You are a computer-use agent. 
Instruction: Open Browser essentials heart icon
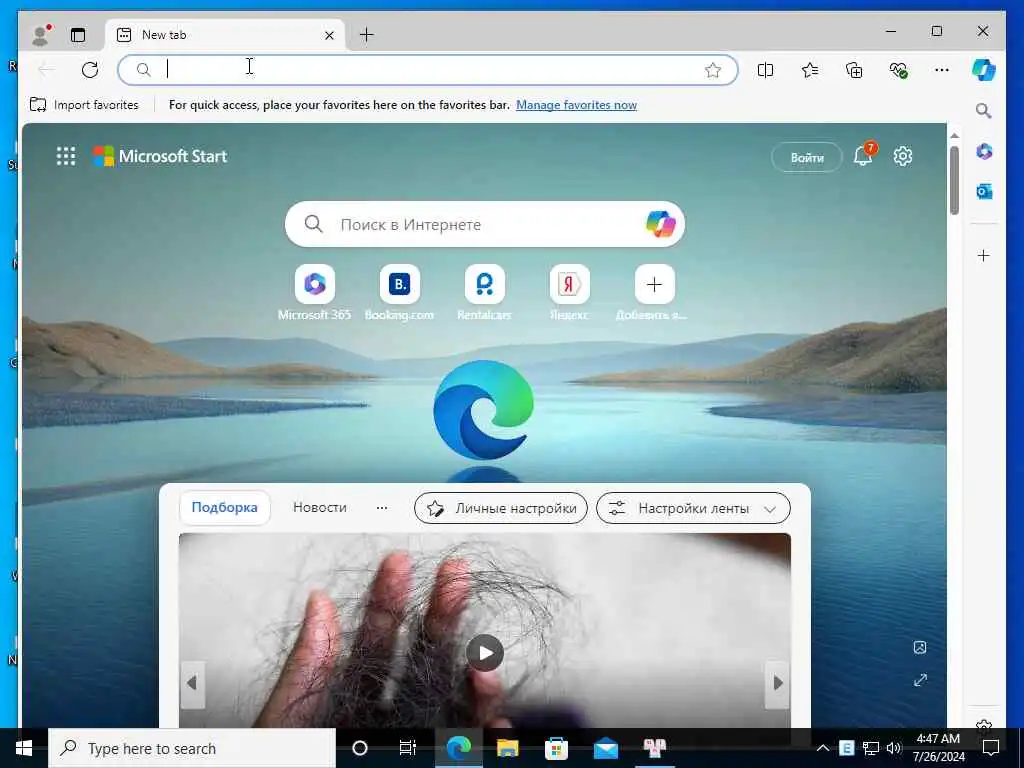pos(899,70)
